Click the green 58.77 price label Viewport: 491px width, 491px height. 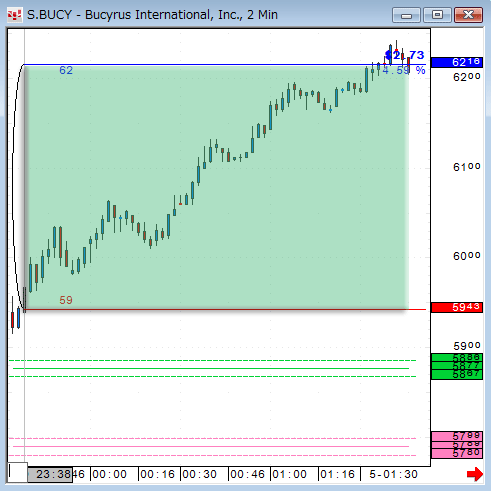point(457,366)
